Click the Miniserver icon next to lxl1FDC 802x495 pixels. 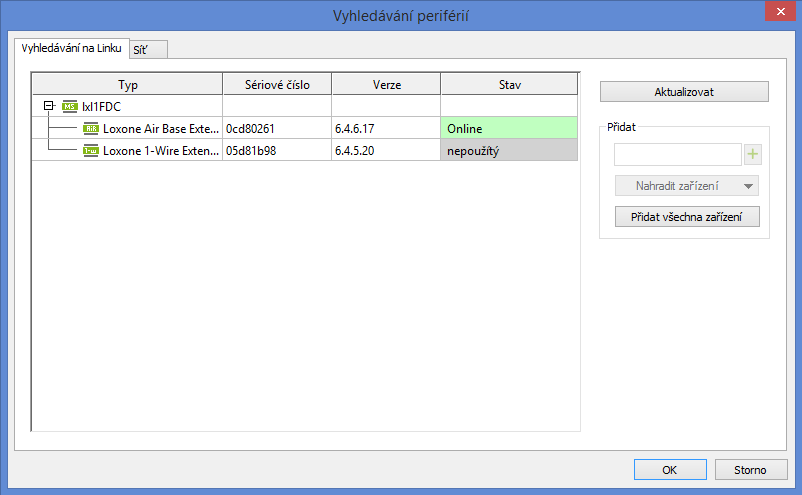(x=70, y=106)
